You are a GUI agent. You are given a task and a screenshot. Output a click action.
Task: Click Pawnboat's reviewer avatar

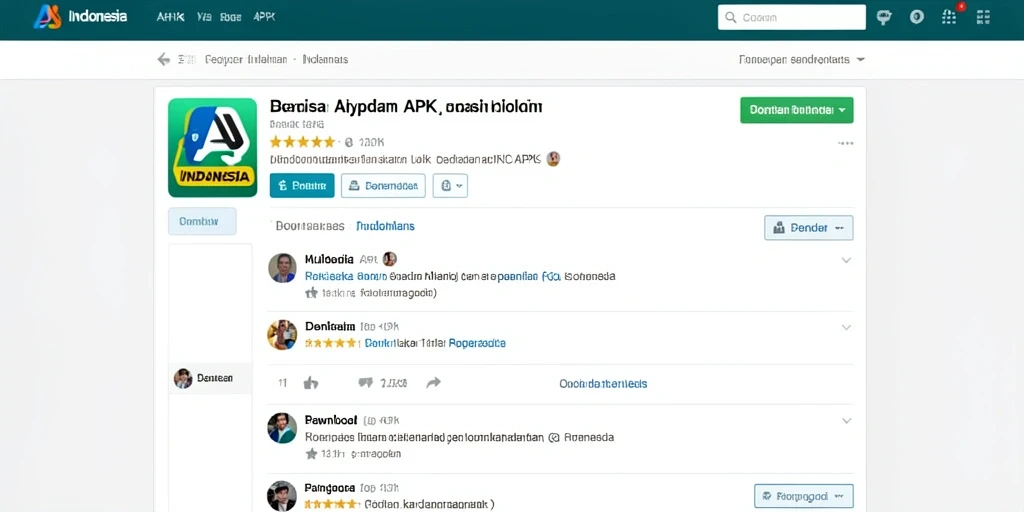coord(282,428)
